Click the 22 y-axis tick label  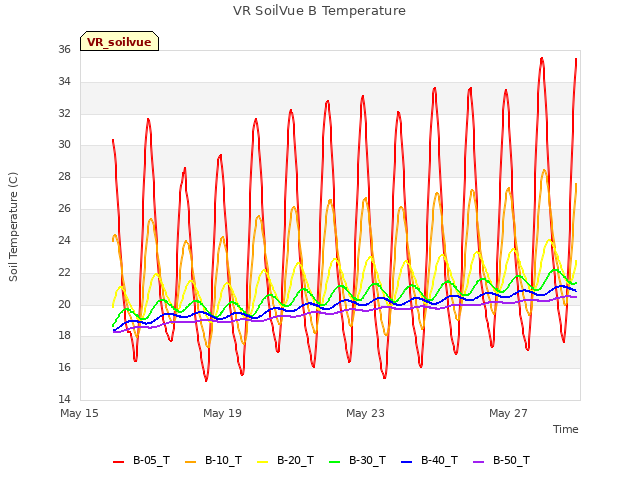click(x=64, y=272)
